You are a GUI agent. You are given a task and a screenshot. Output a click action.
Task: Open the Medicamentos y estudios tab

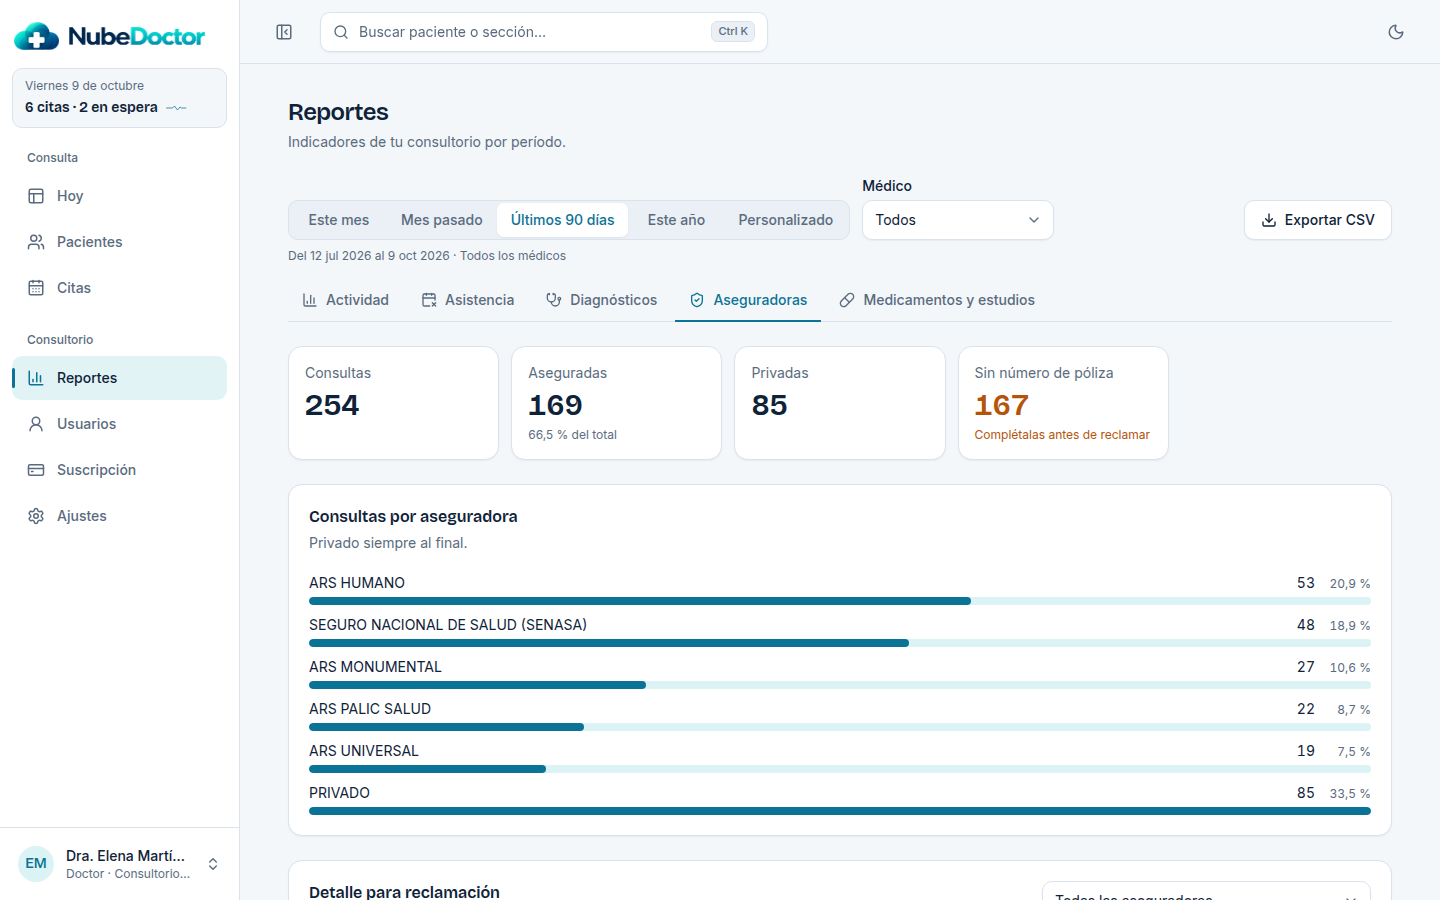point(937,300)
